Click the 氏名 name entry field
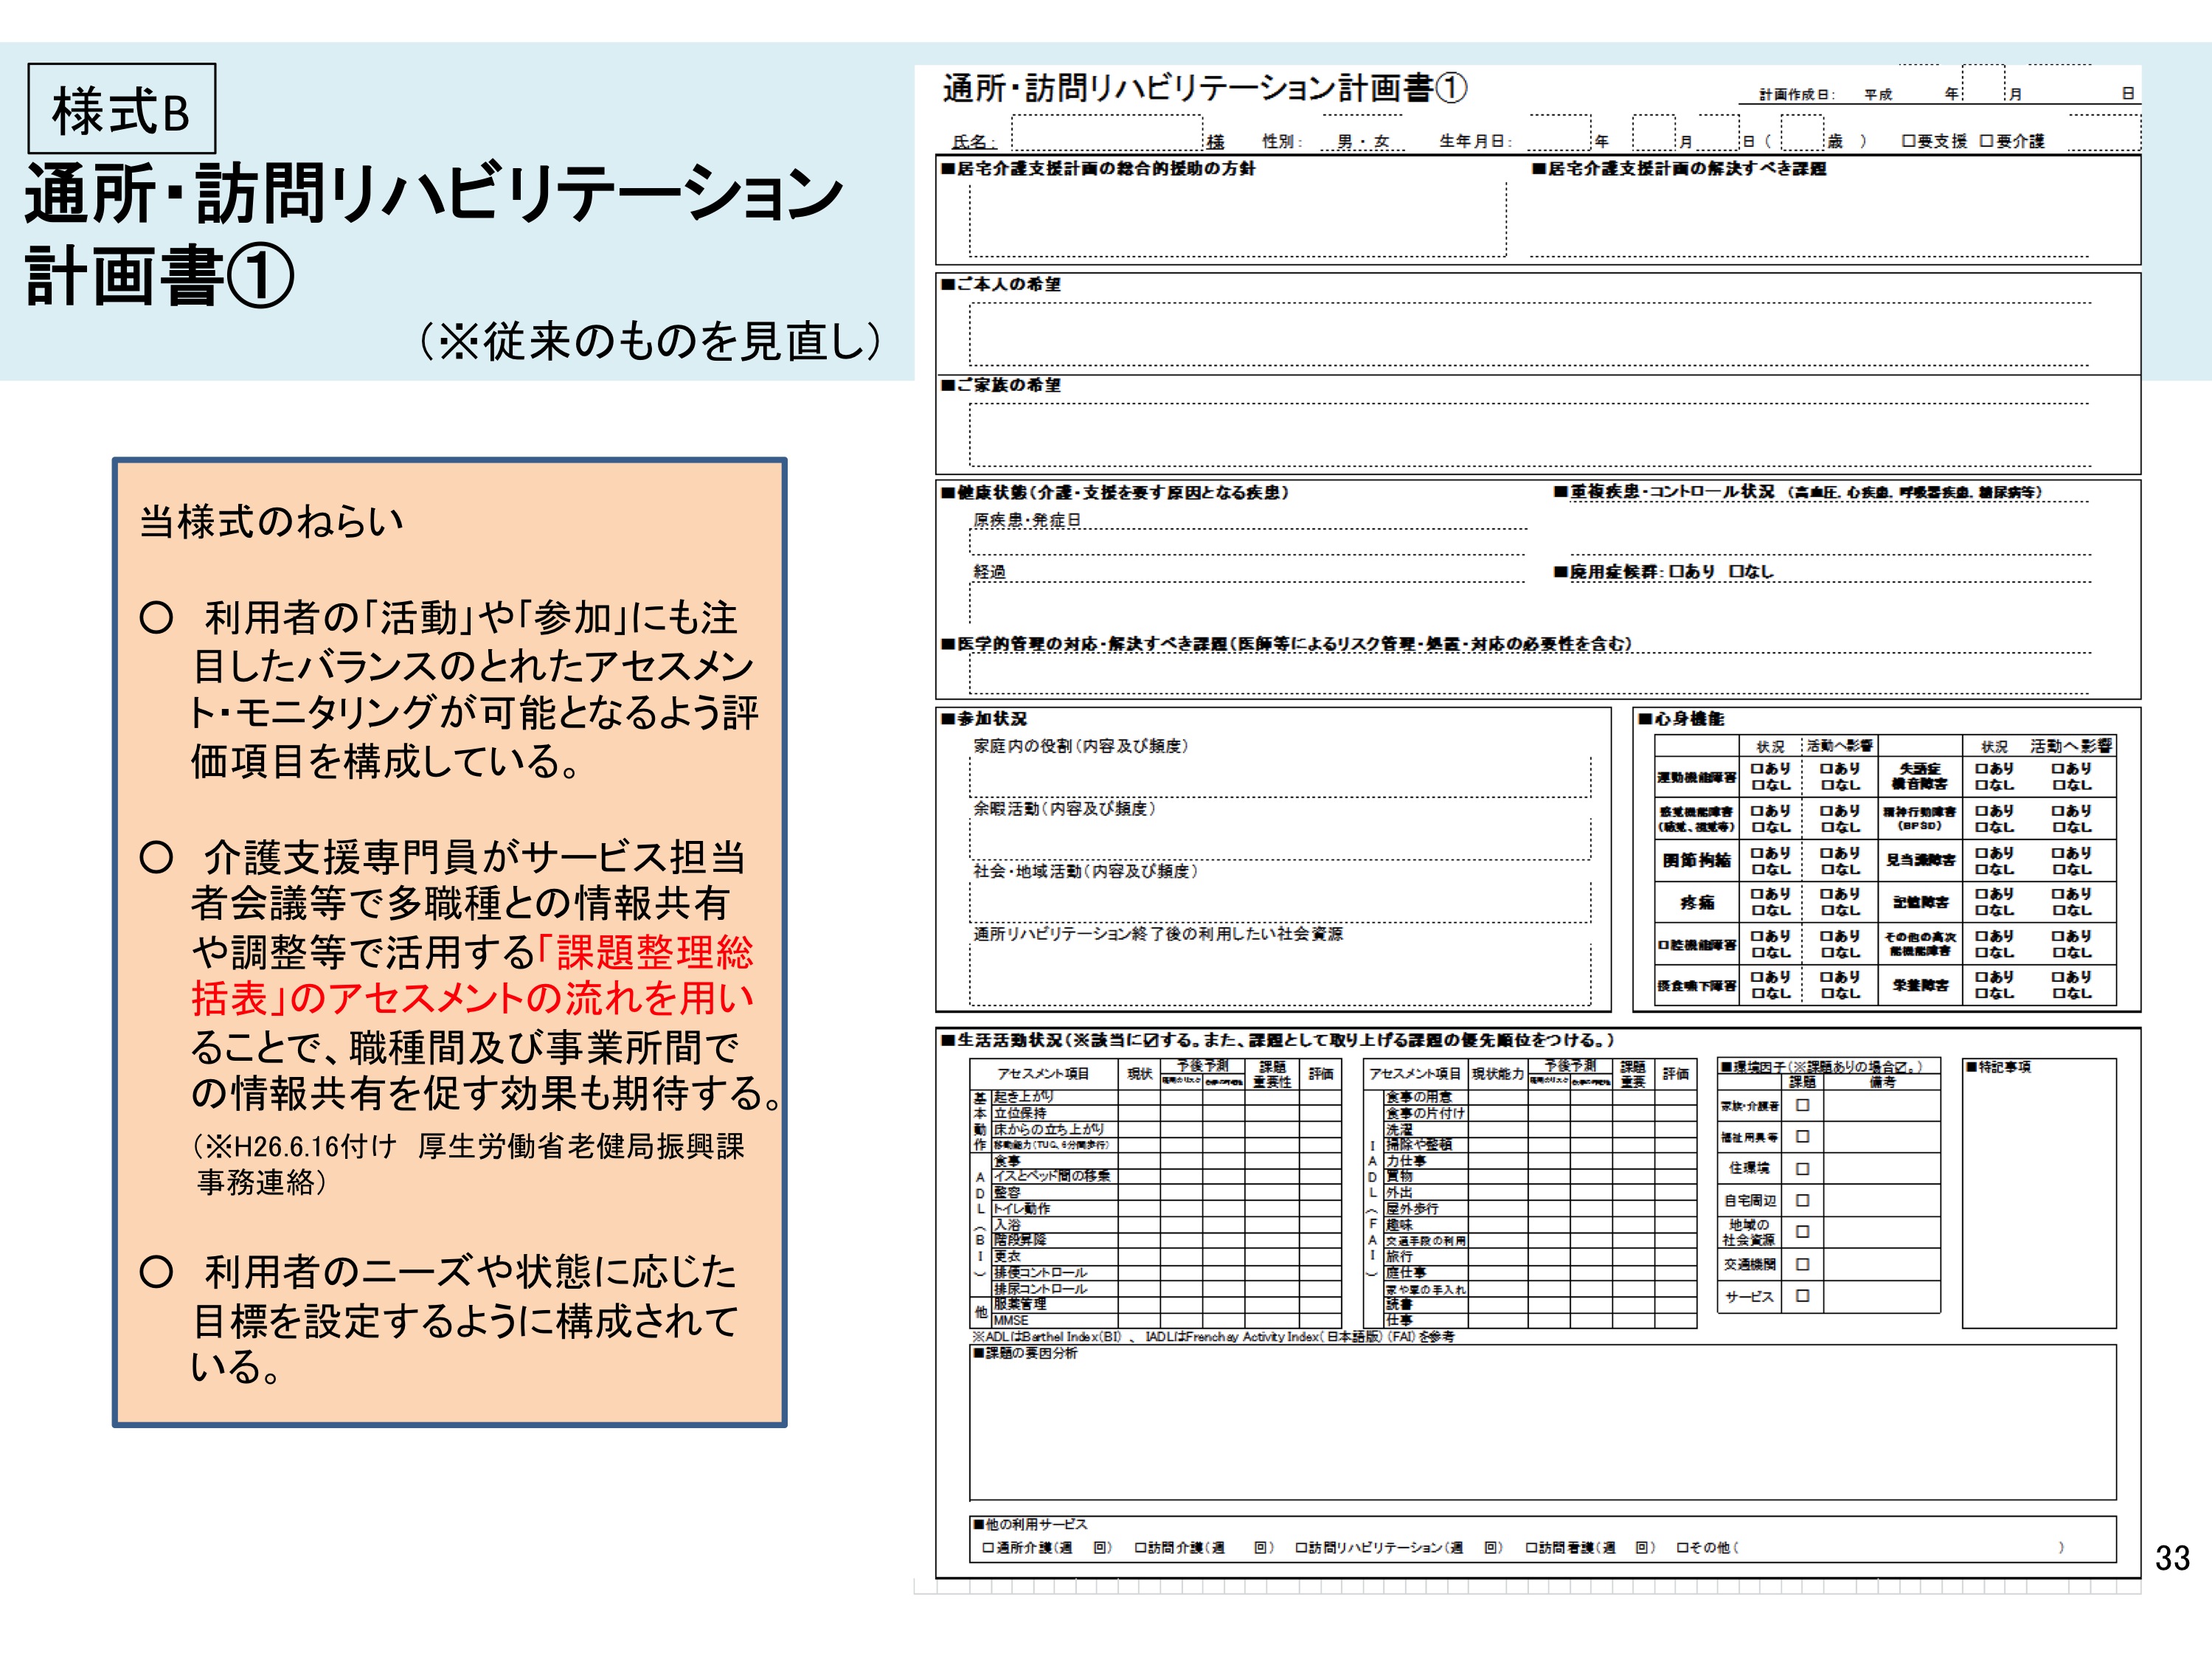The height and width of the screenshot is (1659, 2212). pyautogui.click(x=1107, y=132)
